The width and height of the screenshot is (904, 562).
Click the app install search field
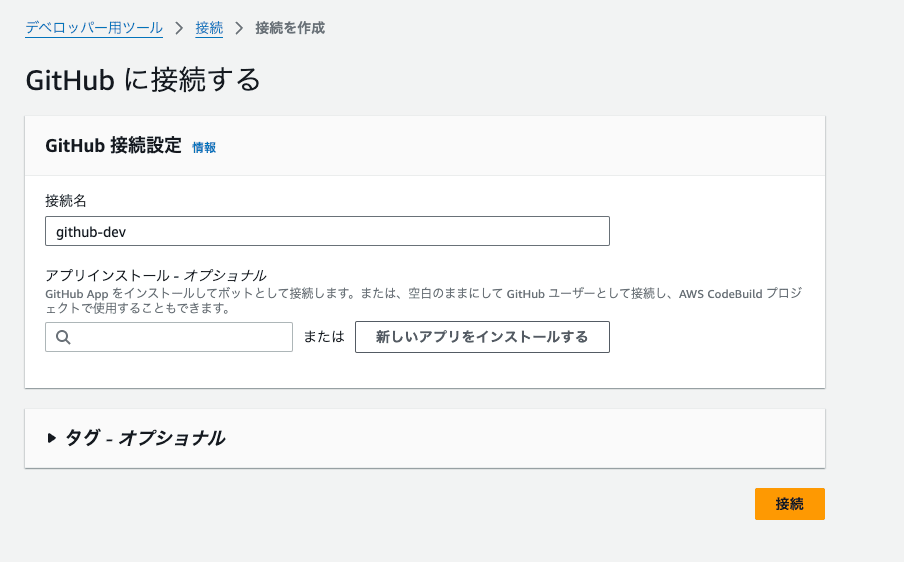coord(169,337)
